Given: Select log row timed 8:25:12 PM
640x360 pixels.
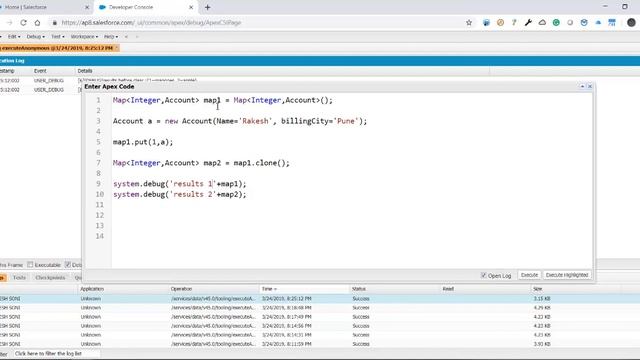Looking at the screenshot, I should tap(320, 299).
